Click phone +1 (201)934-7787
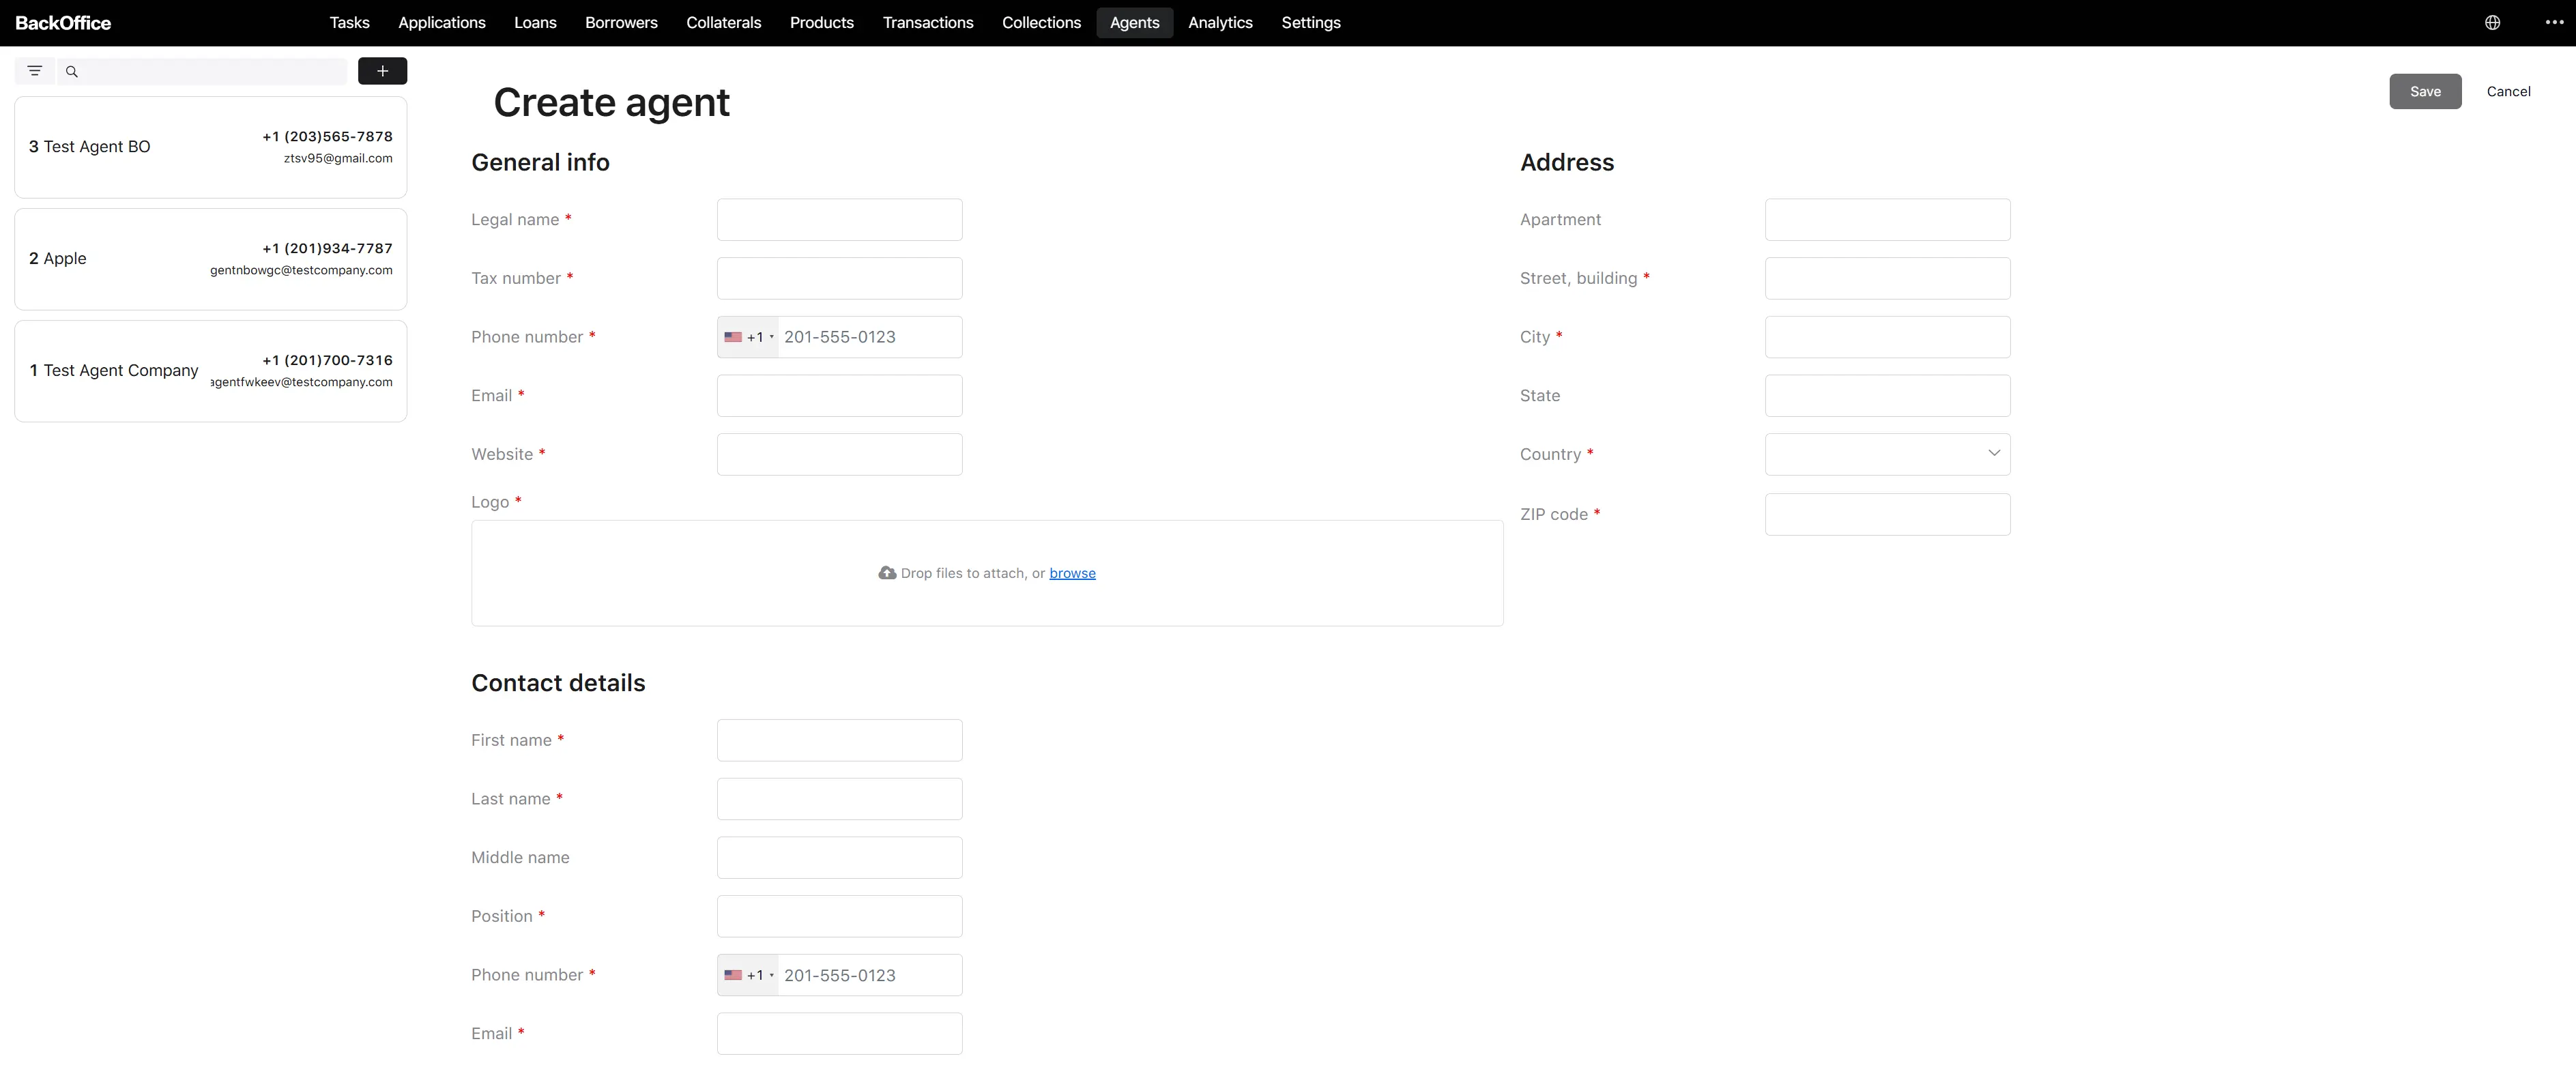This screenshot has height=1076, width=2576. click(327, 248)
